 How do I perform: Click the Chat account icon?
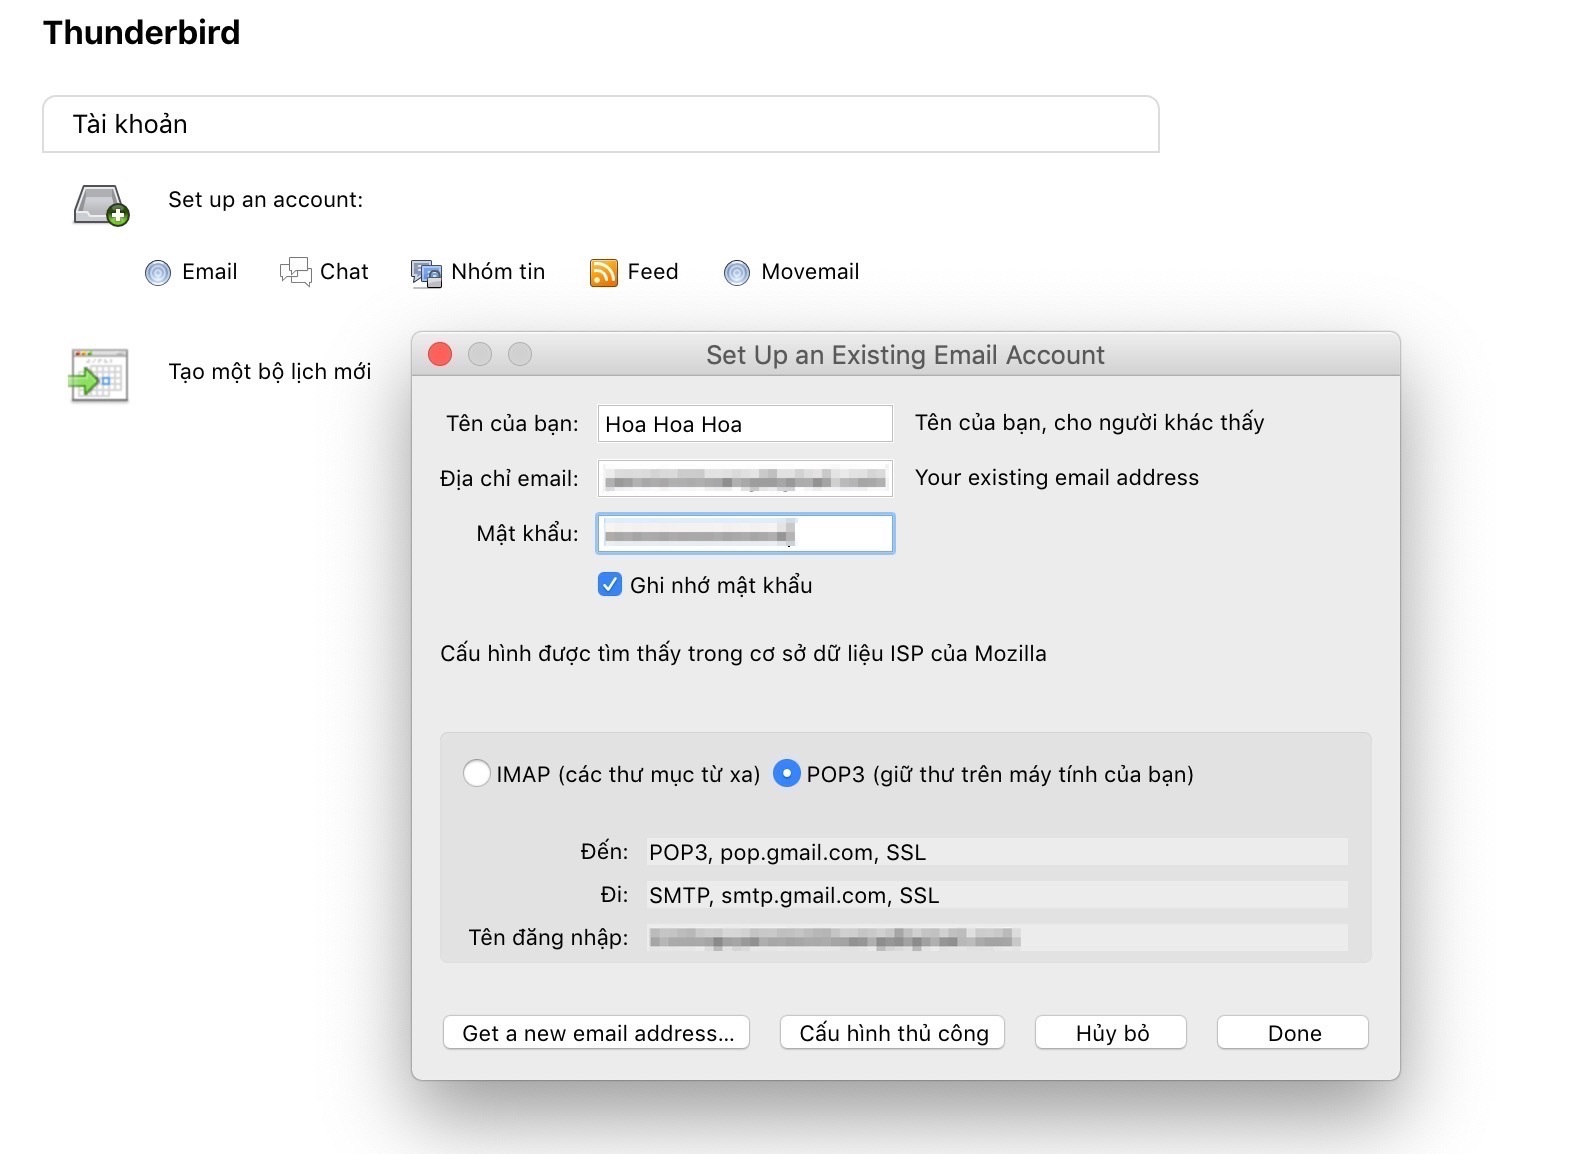click(x=295, y=272)
